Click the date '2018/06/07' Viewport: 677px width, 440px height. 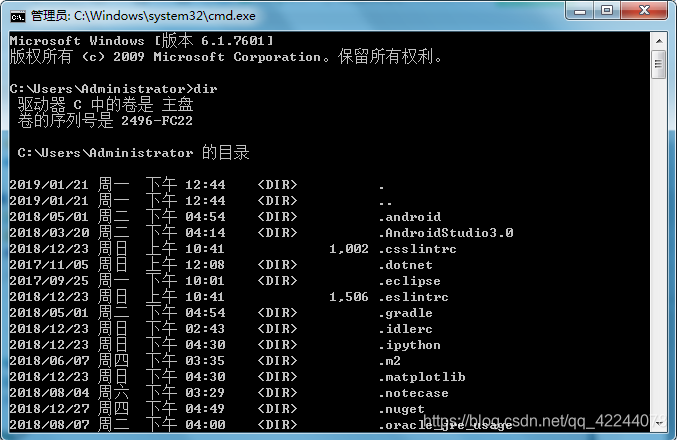[49, 361]
